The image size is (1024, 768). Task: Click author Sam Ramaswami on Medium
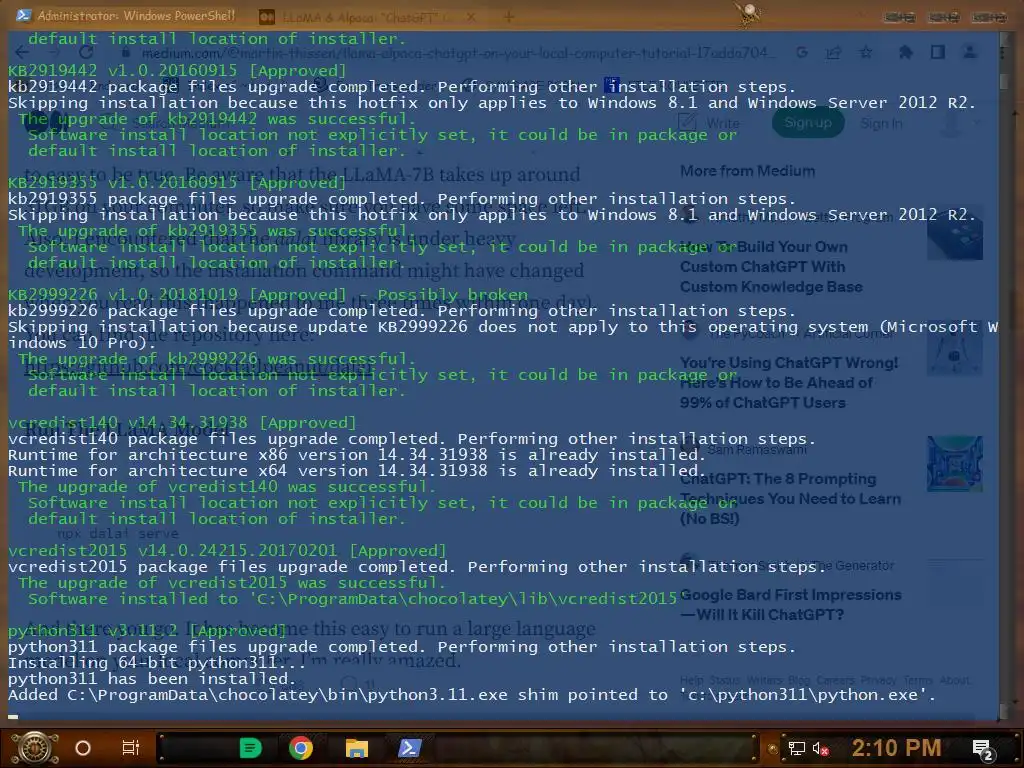pos(757,450)
